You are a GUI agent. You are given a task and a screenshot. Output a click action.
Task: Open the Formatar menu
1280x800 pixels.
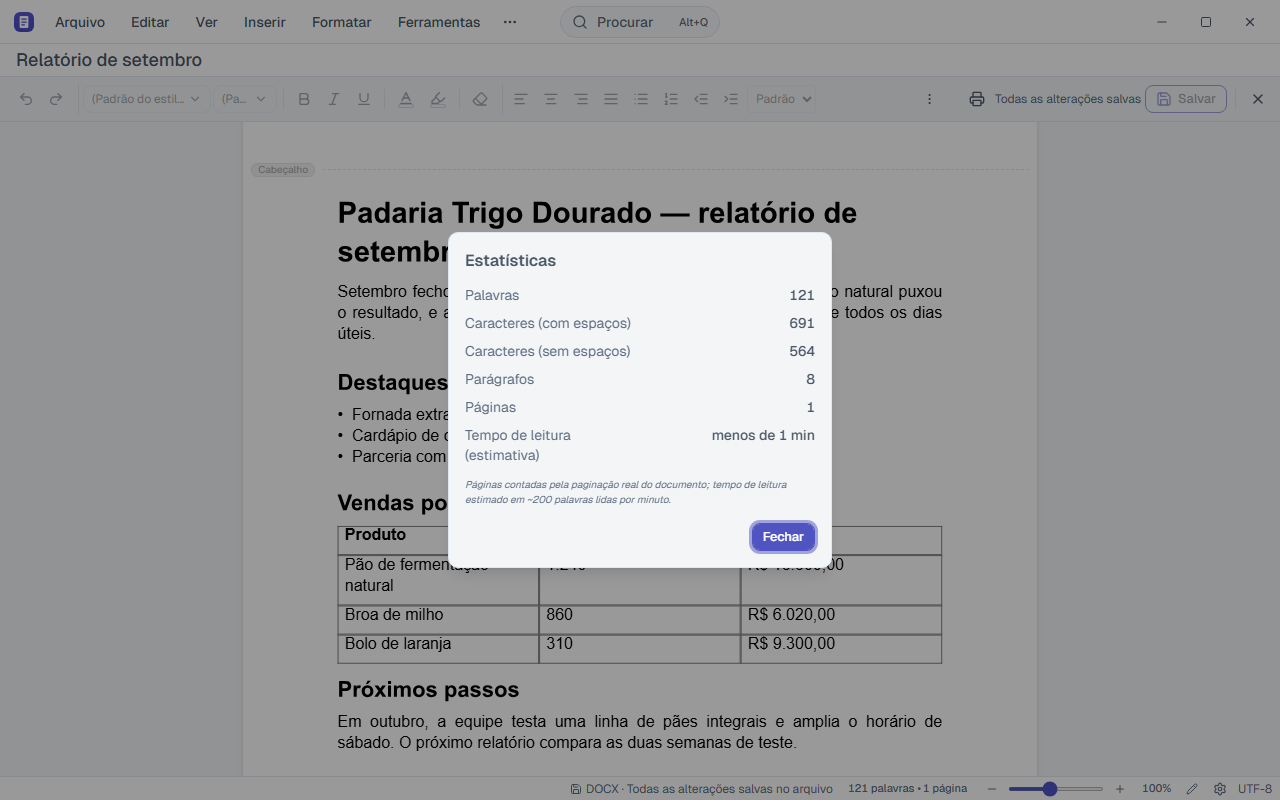(x=342, y=22)
